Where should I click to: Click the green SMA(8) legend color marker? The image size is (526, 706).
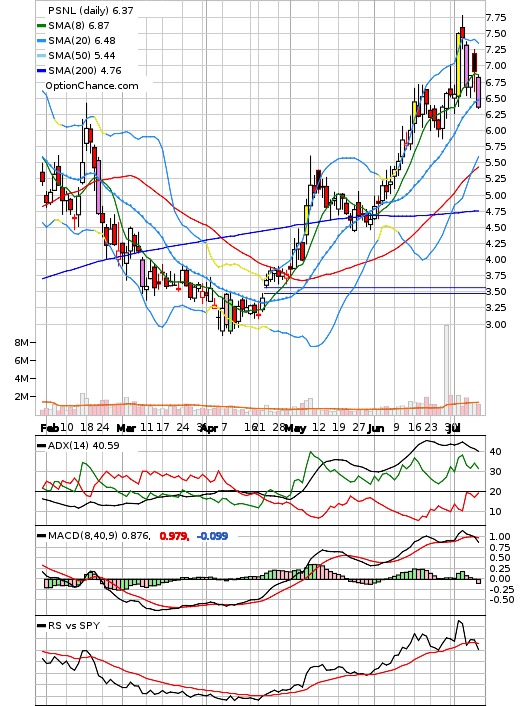pyautogui.click(x=41, y=26)
